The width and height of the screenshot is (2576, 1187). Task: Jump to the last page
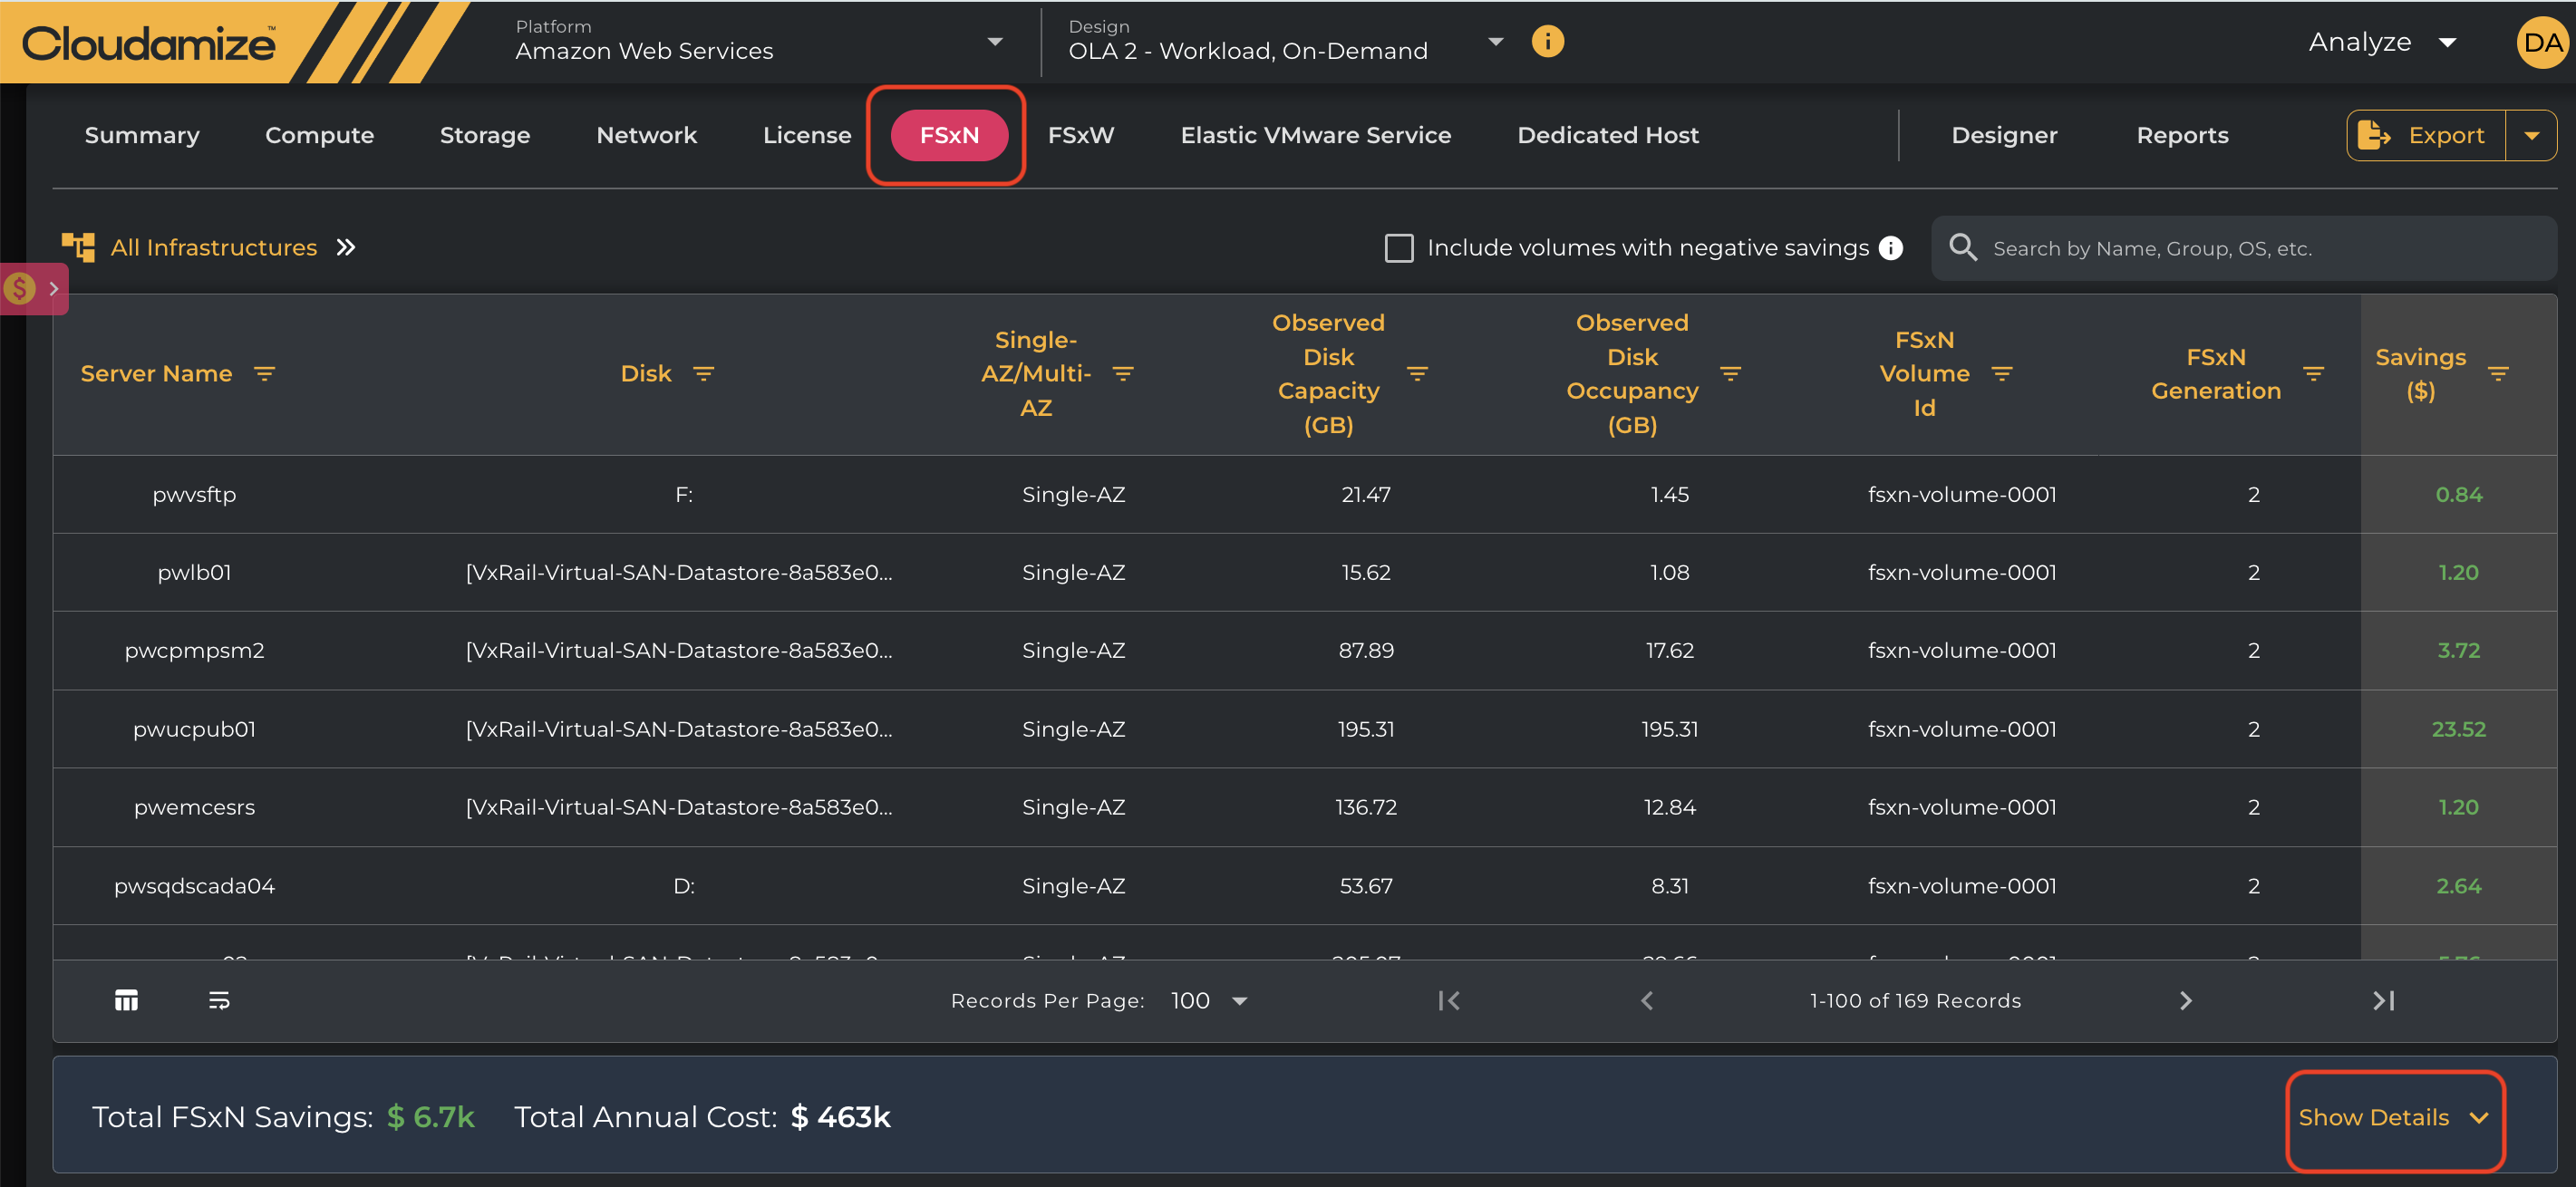click(x=2384, y=1000)
